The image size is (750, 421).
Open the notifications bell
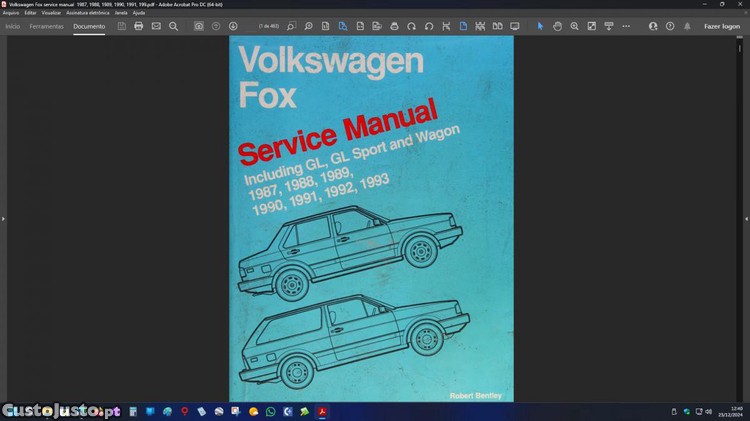687,26
